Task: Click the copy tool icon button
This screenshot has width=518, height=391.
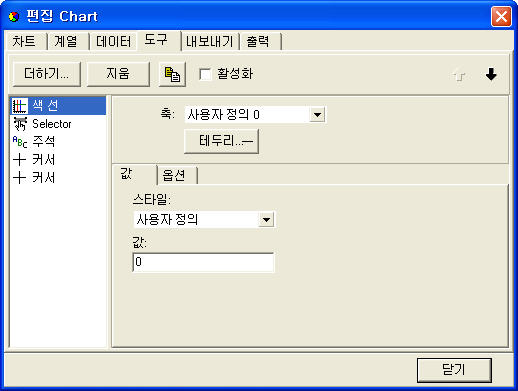Action: click(x=172, y=74)
